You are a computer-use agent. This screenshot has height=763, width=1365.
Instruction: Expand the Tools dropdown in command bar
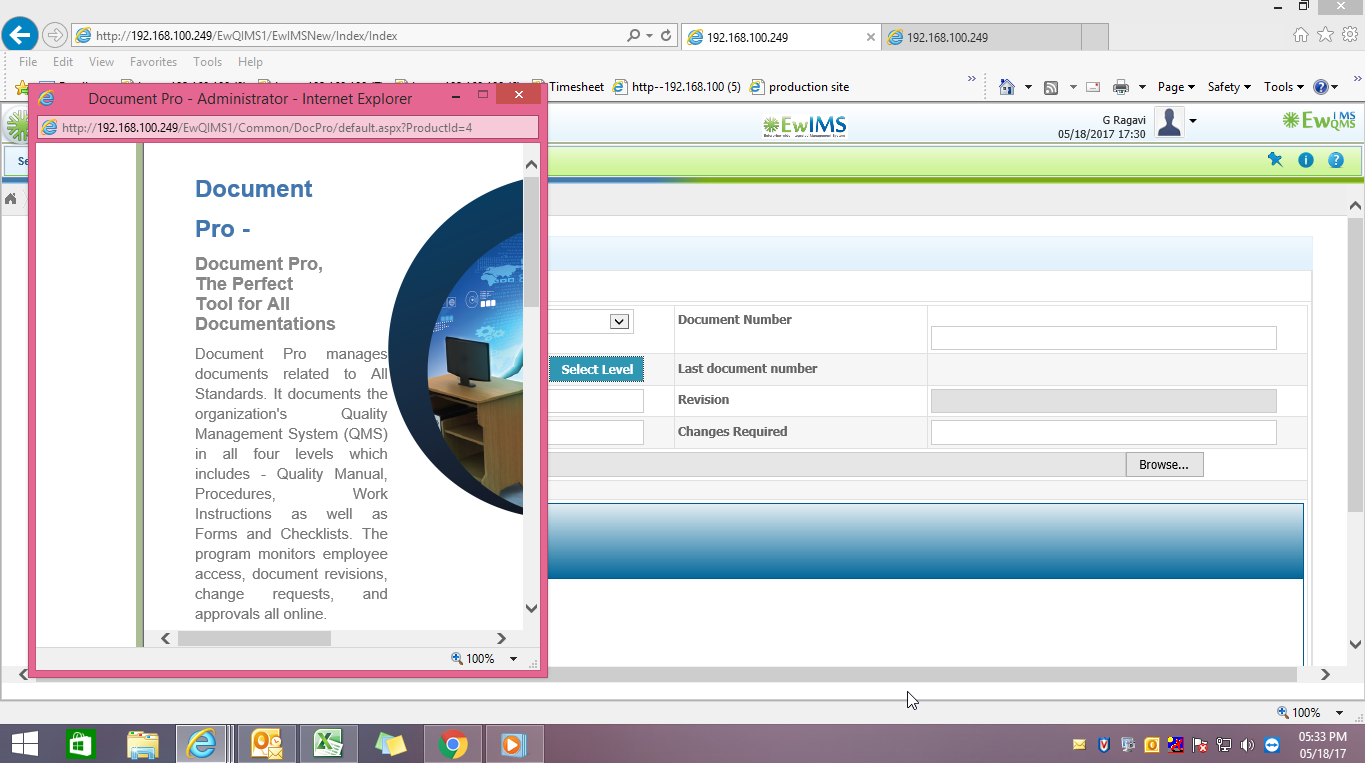coord(1283,87)
